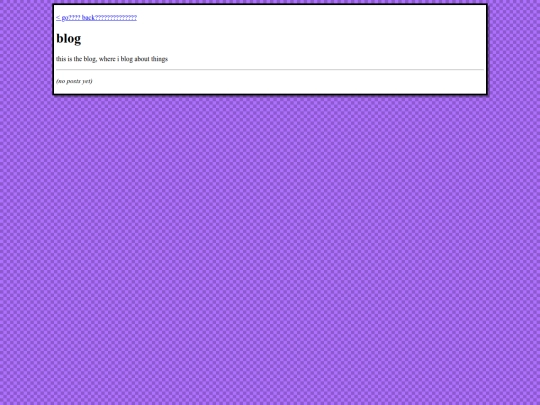Select the "blog" heading text
The width and height of the screenshot is (540, 405).
click(69, 38)
